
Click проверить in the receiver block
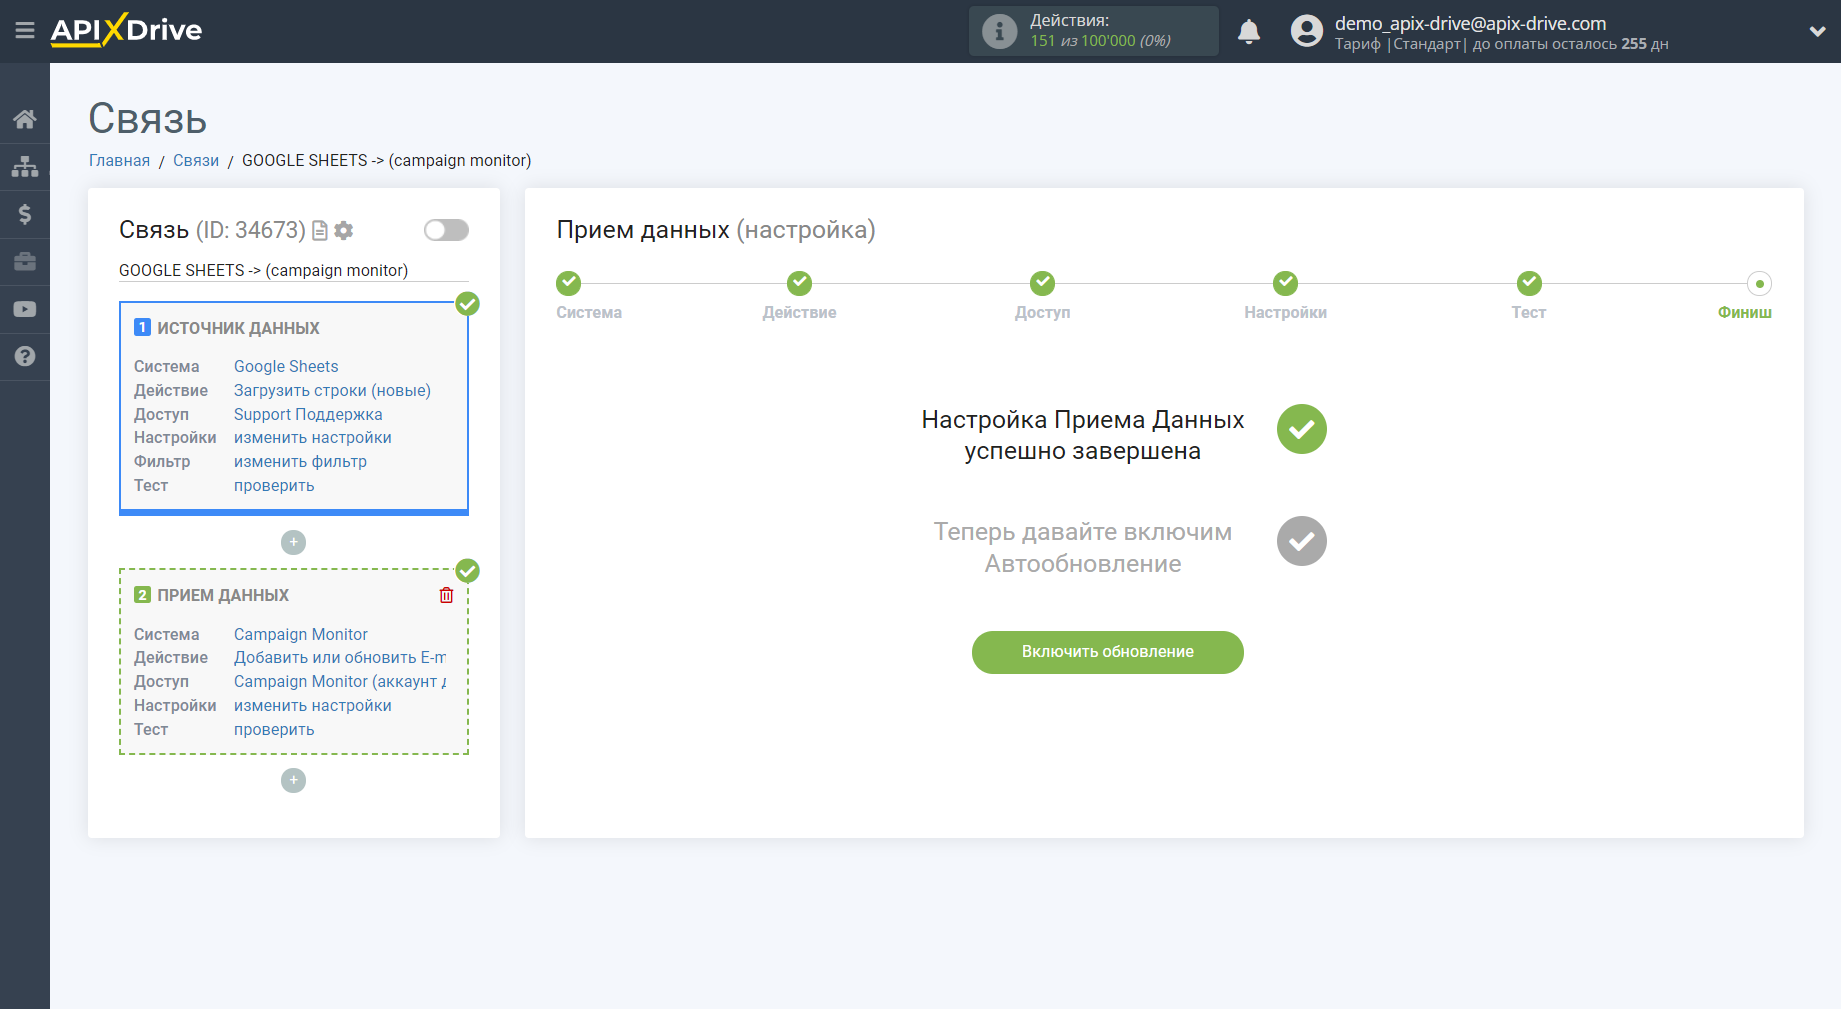point(274,730)
